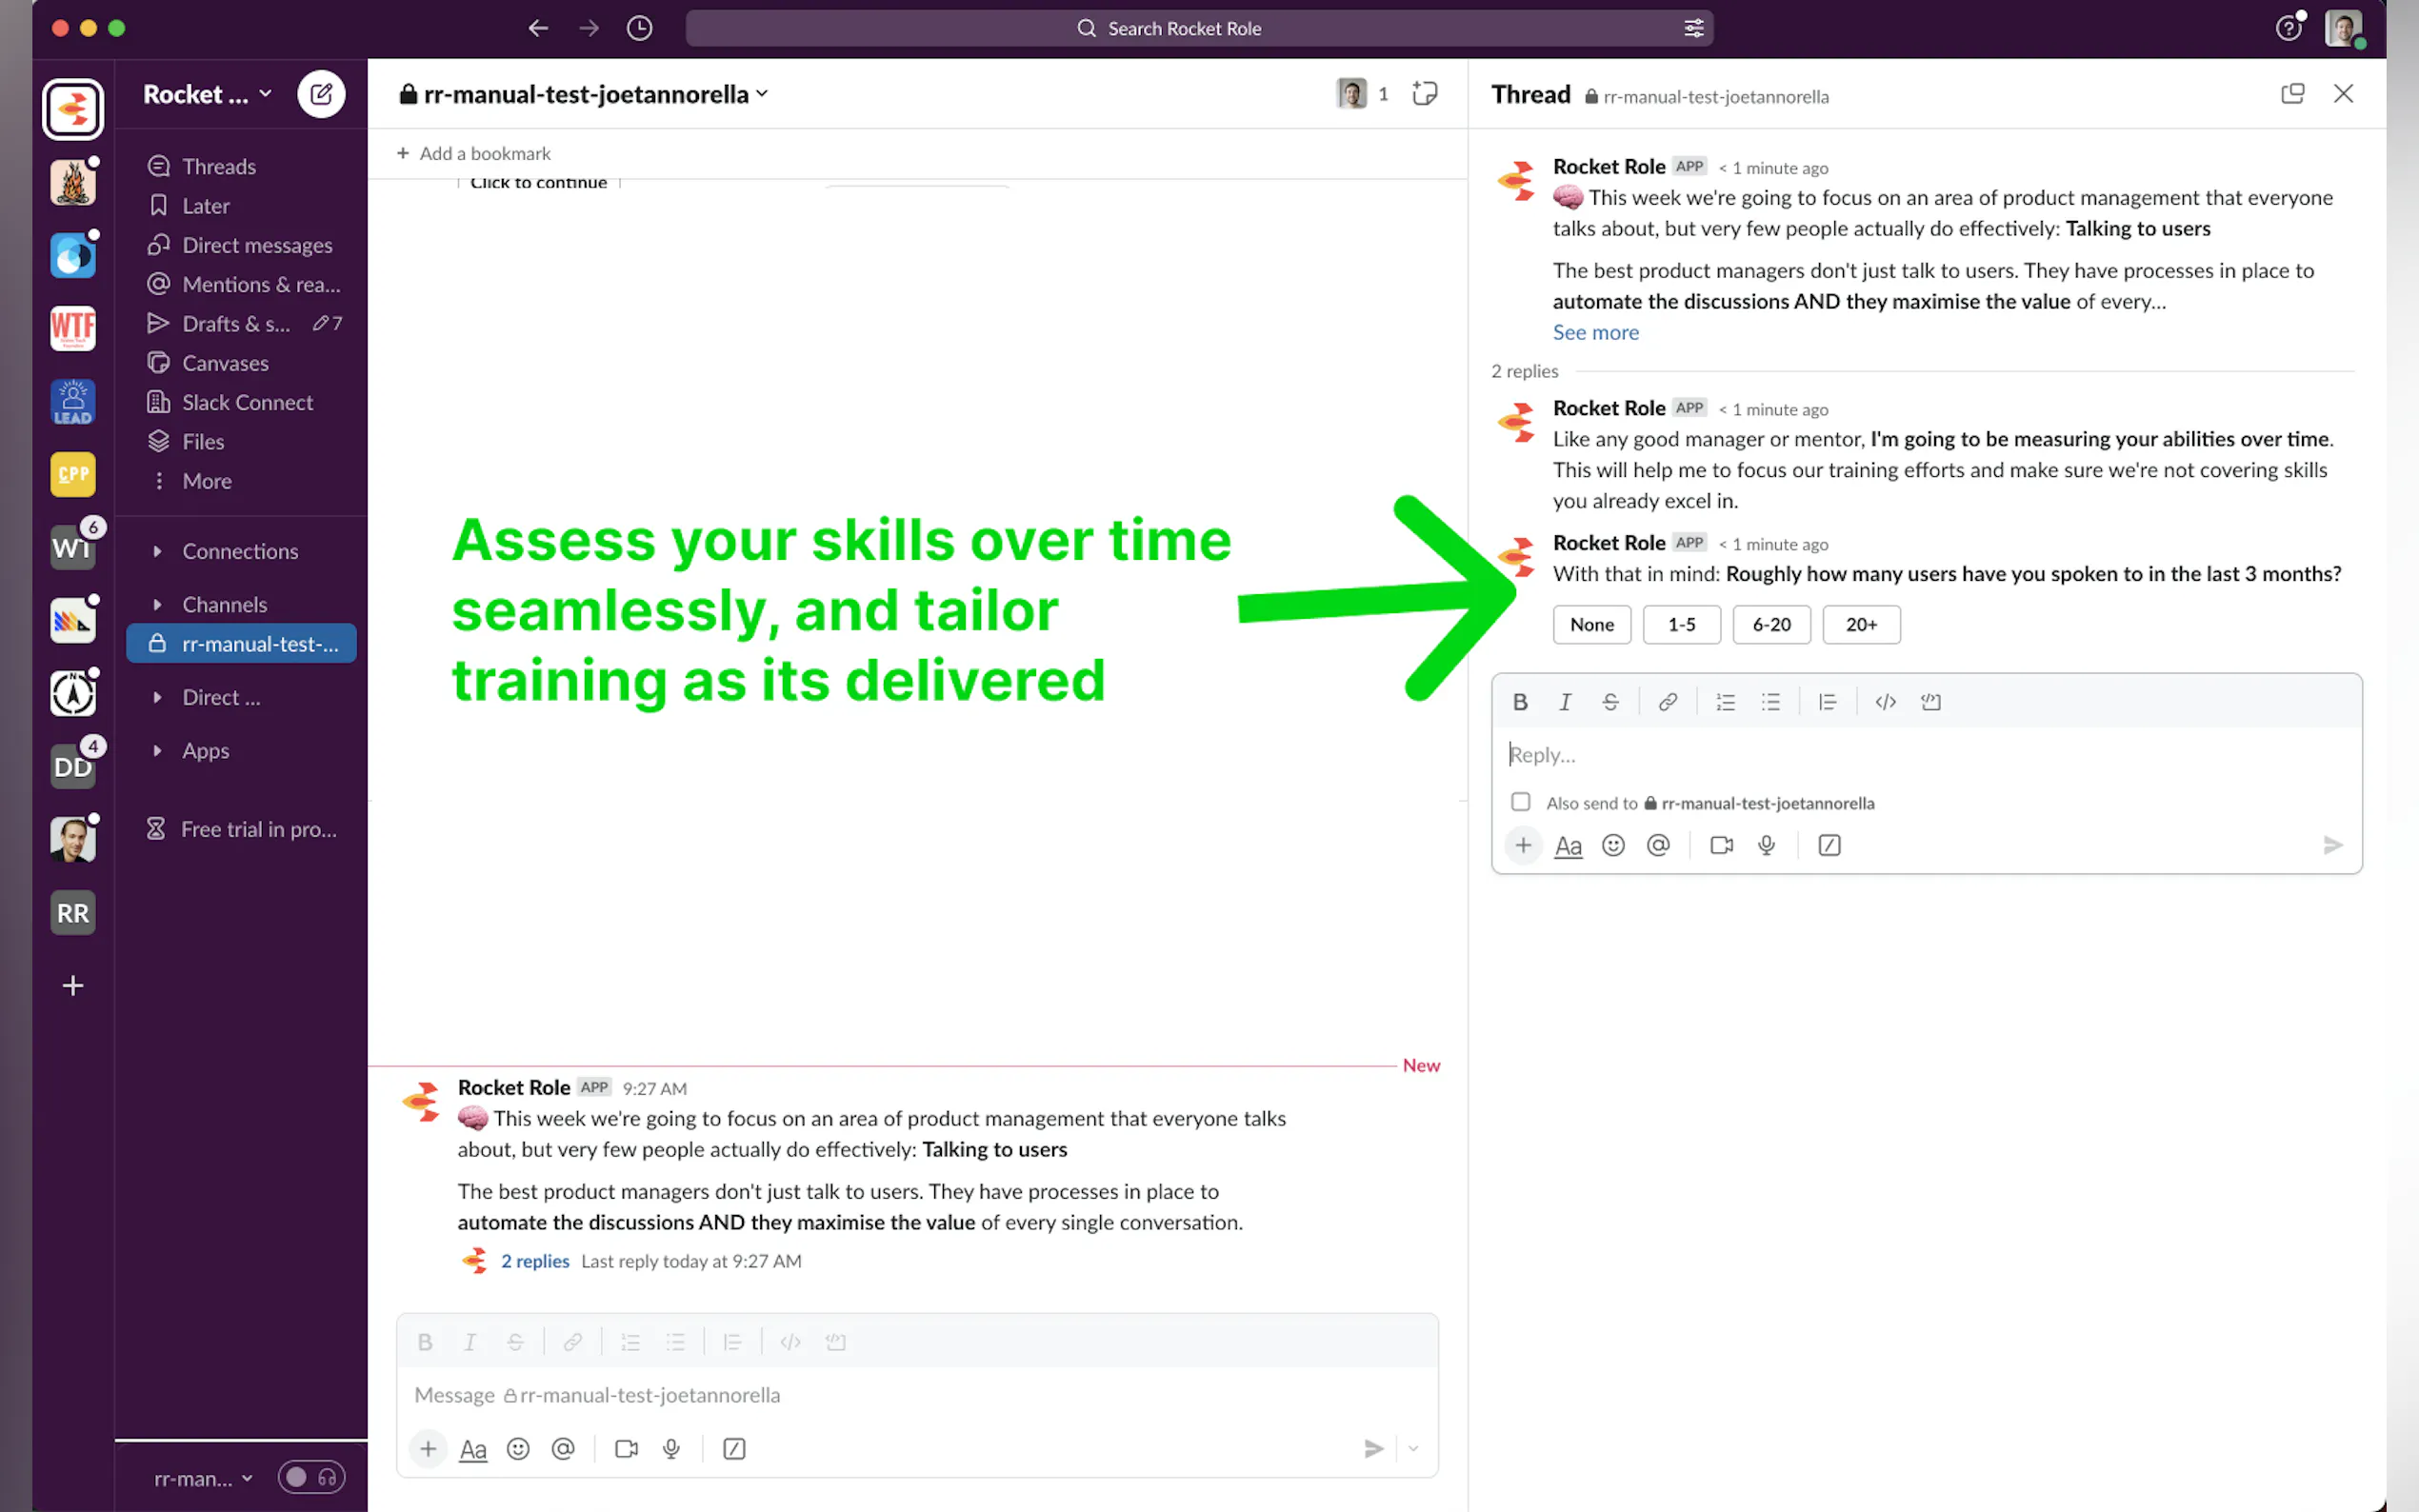Image resolution: width=2419 pixels, height=1512 pixels.
Task: Record audio clip in channel composer
Action: (671, 1449)
